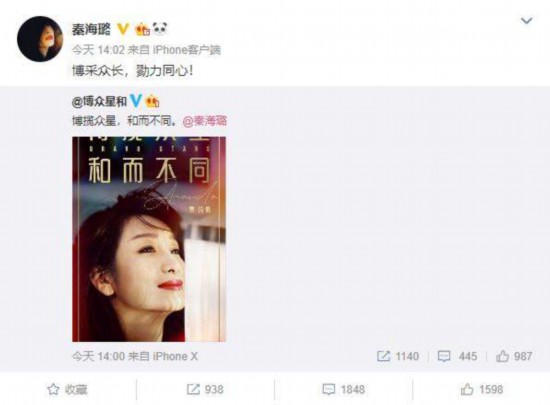Viewport: 550px width, 405px height.
Task: Repost this post with 938 shares
Action: click(205, 389)
